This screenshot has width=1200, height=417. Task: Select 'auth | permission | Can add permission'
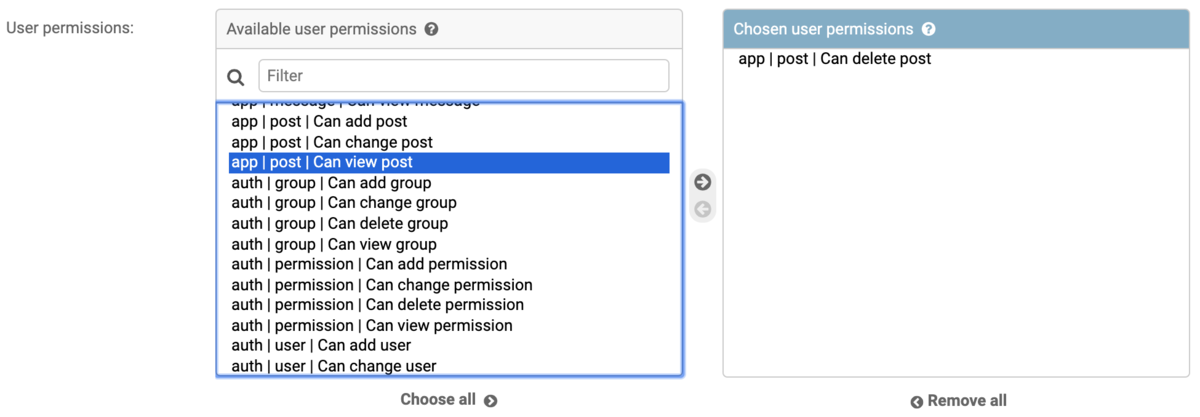pyautogui.click(x=449, y=264)
